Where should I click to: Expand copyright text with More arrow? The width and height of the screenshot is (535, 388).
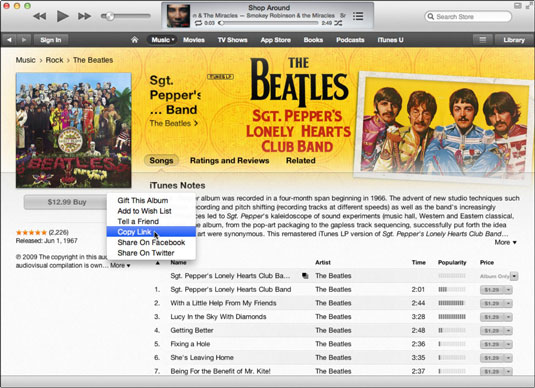(x=120, y=265)
